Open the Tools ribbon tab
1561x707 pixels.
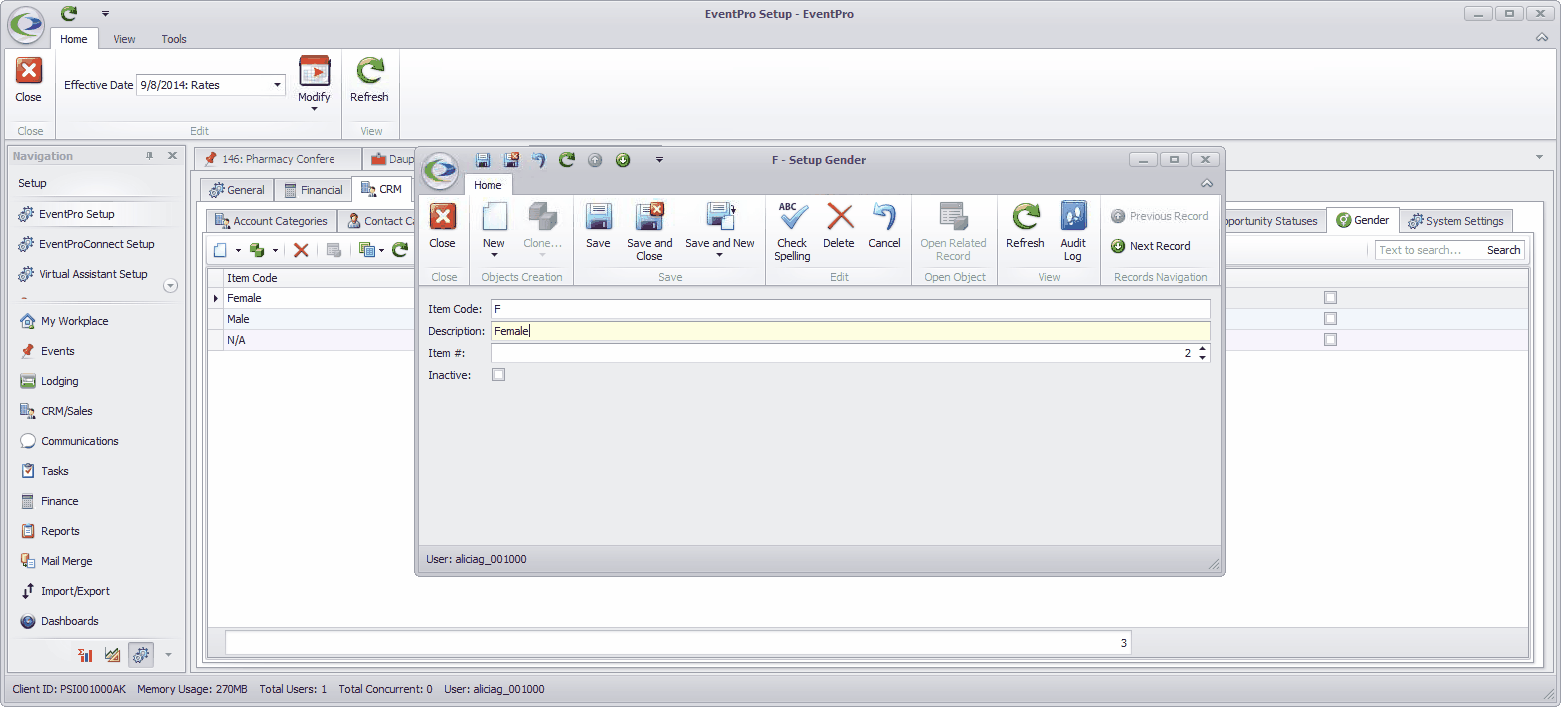pyautogui.click(x=174, y=39)
